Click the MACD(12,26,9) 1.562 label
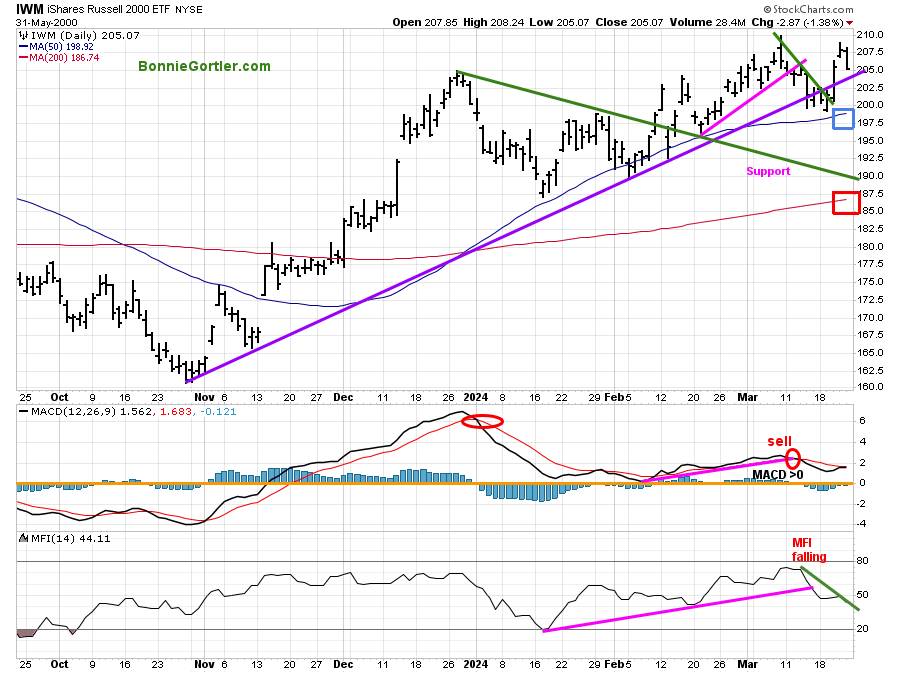 (x=92, y=411)
